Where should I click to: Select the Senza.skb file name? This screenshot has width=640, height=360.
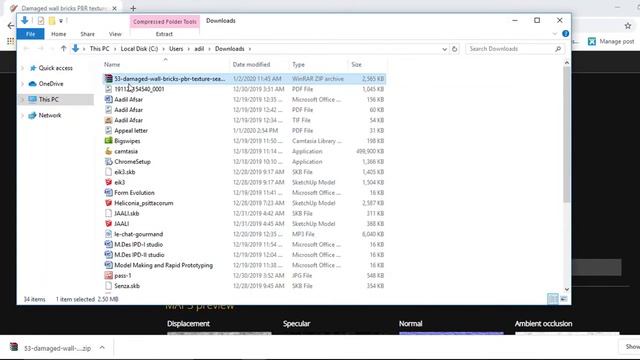coord(127,286)
